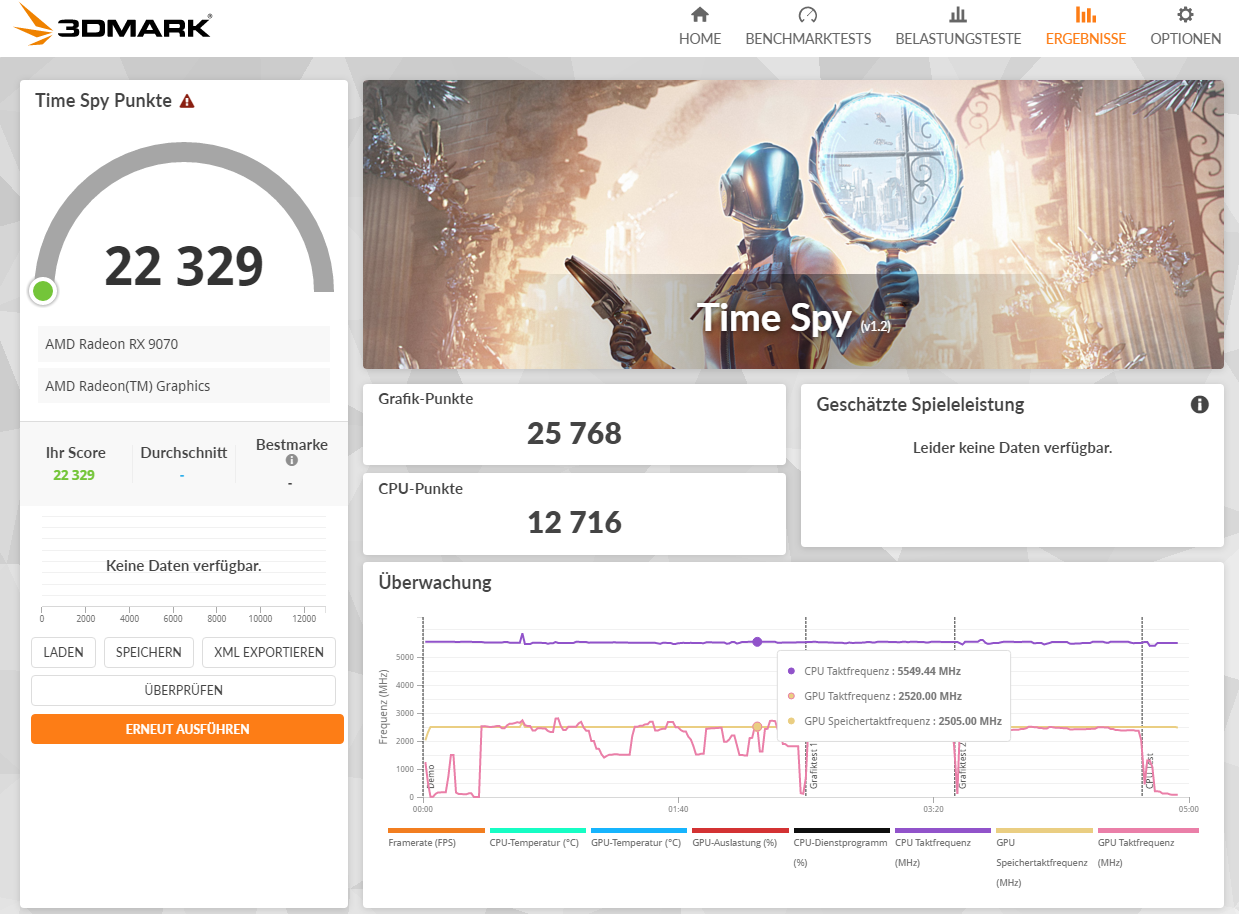Click the info icon under Bestmarke

point(292,461)
